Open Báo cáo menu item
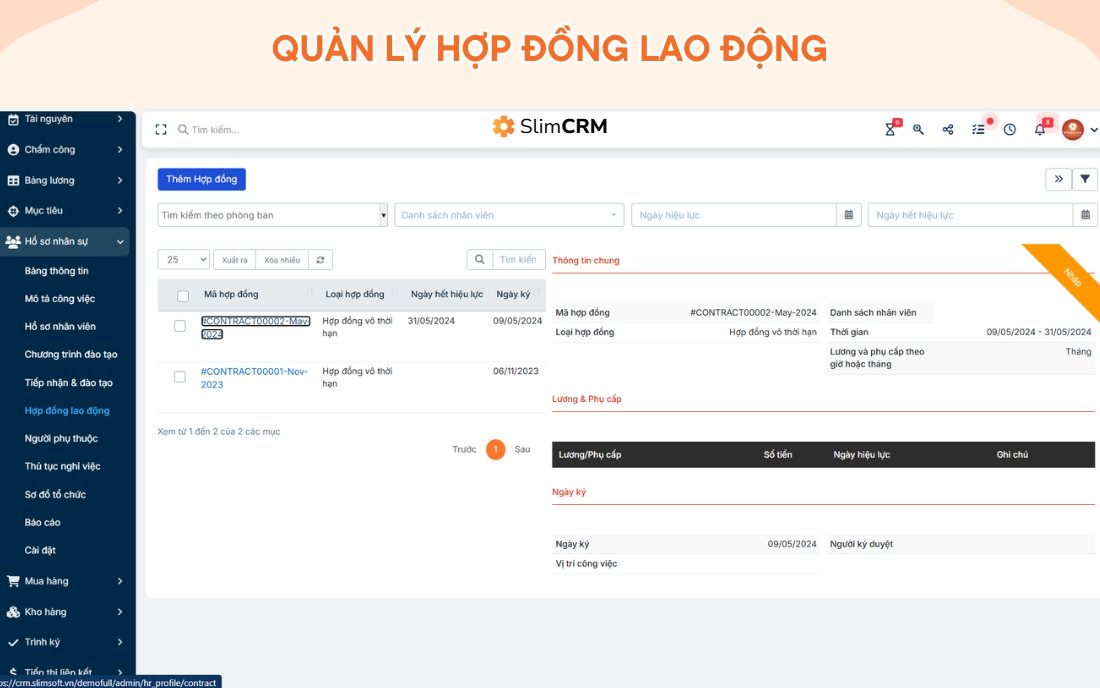This screenshot has height=688, width=1100. tap(43, 522)
